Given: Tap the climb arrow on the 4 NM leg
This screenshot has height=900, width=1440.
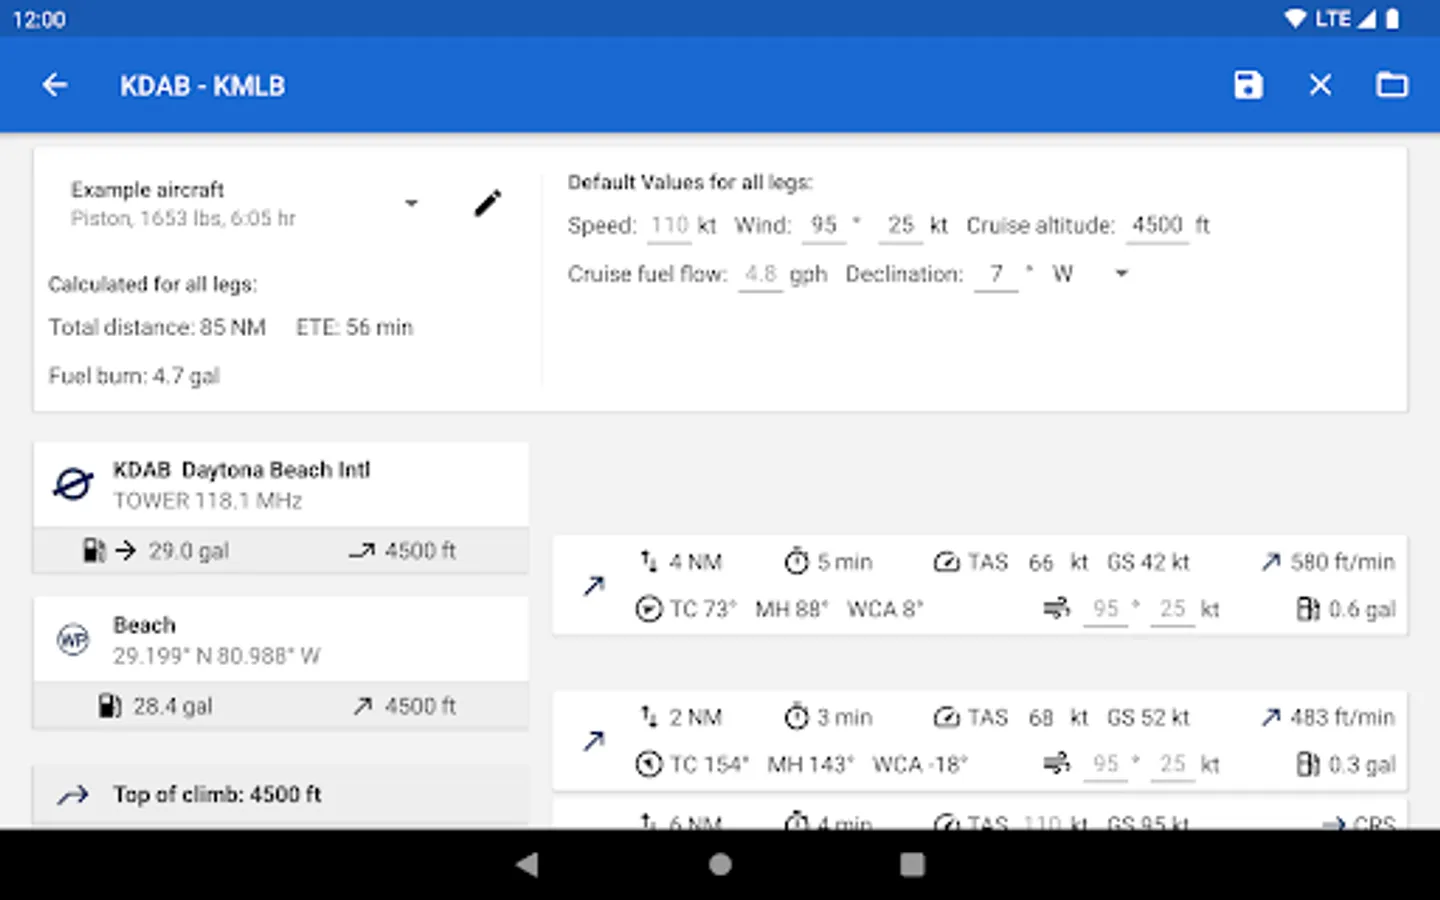Looking at the screenshot, I should tap(594, 586).
